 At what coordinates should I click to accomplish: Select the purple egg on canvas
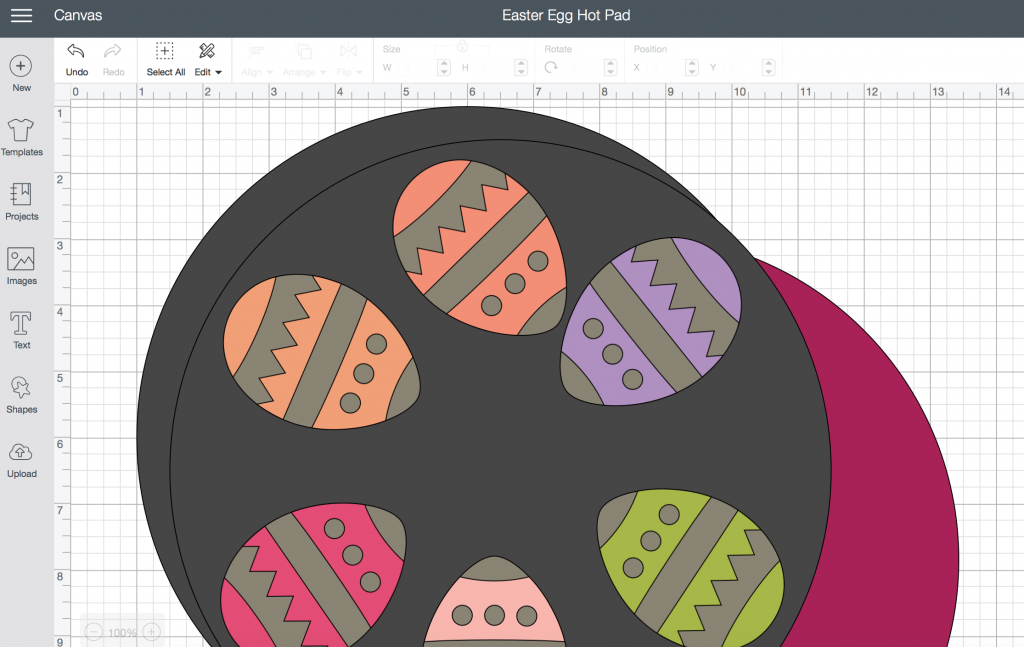(x=650, y=321)
